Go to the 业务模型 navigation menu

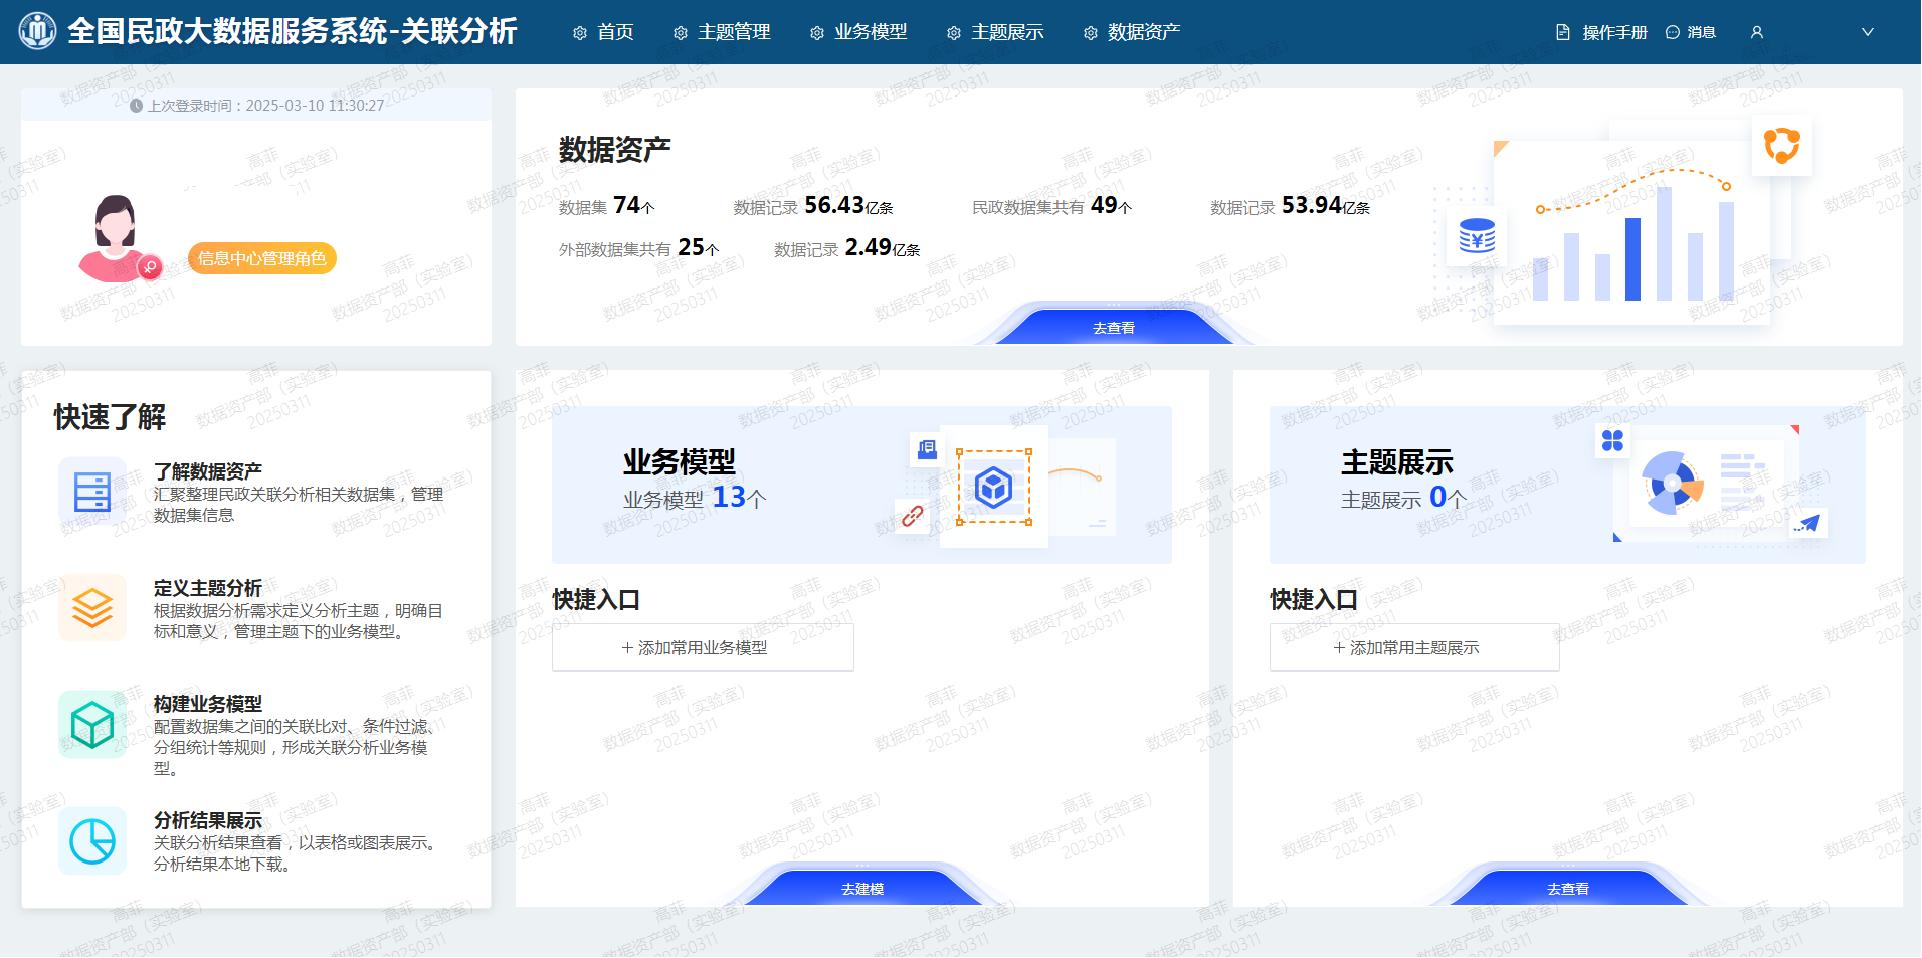click(858, 33)
